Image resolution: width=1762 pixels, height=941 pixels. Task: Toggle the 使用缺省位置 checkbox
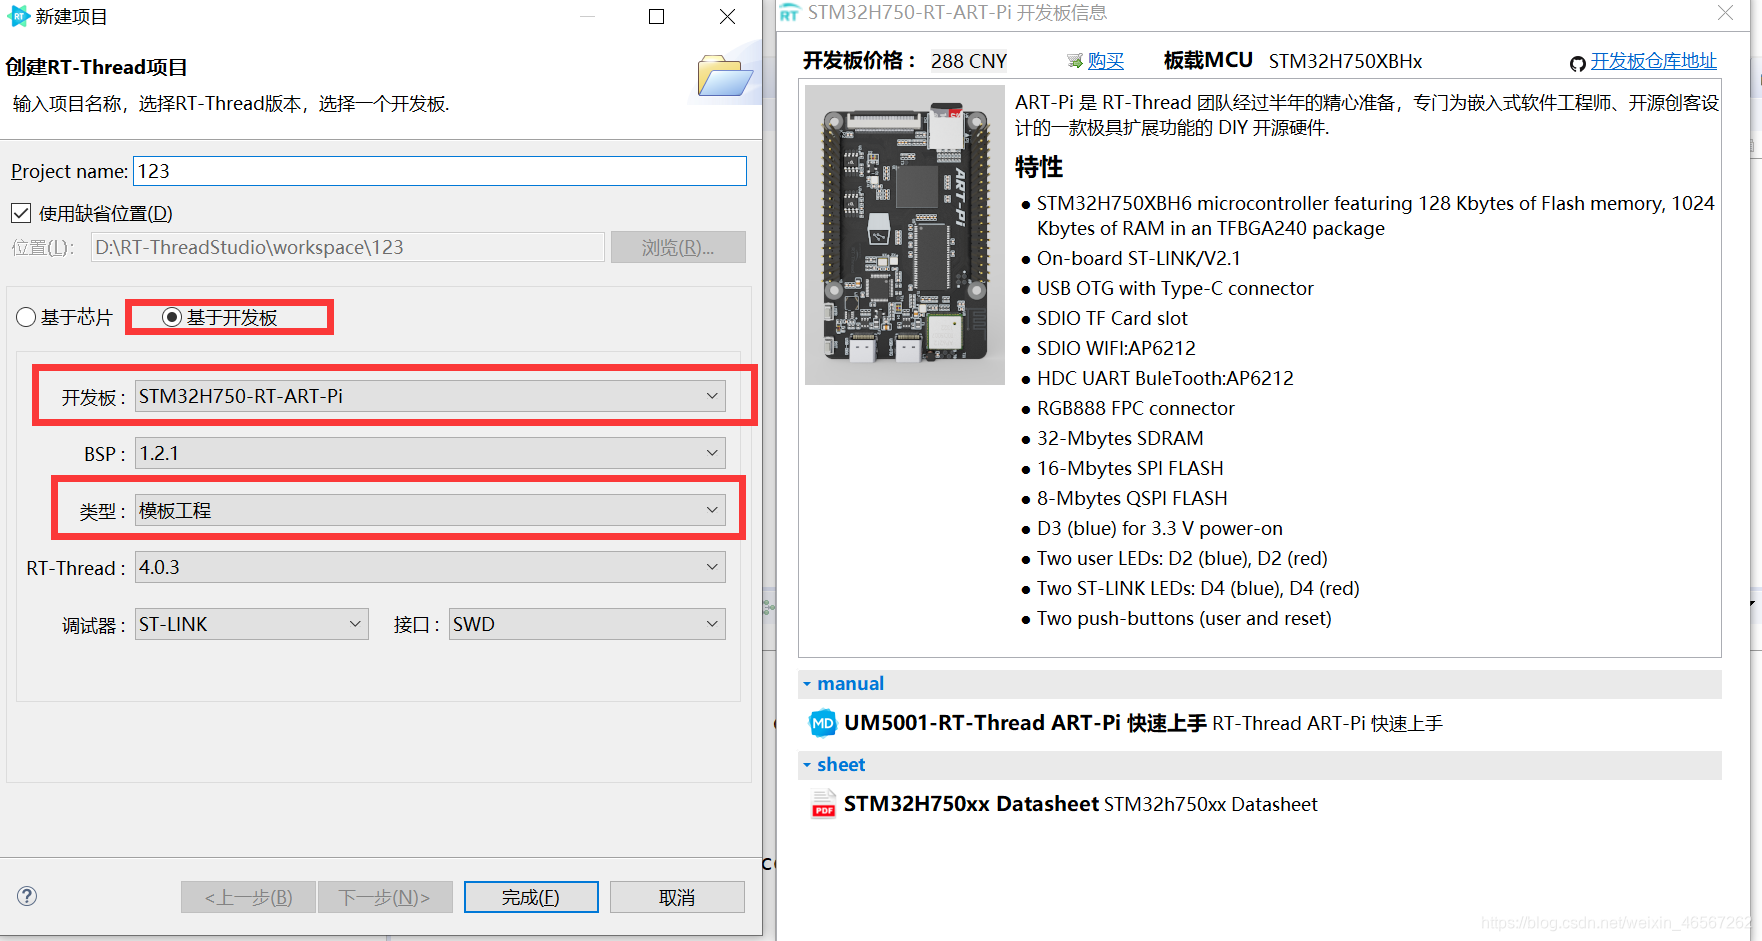pyautogui.click(x=21, y=213)
